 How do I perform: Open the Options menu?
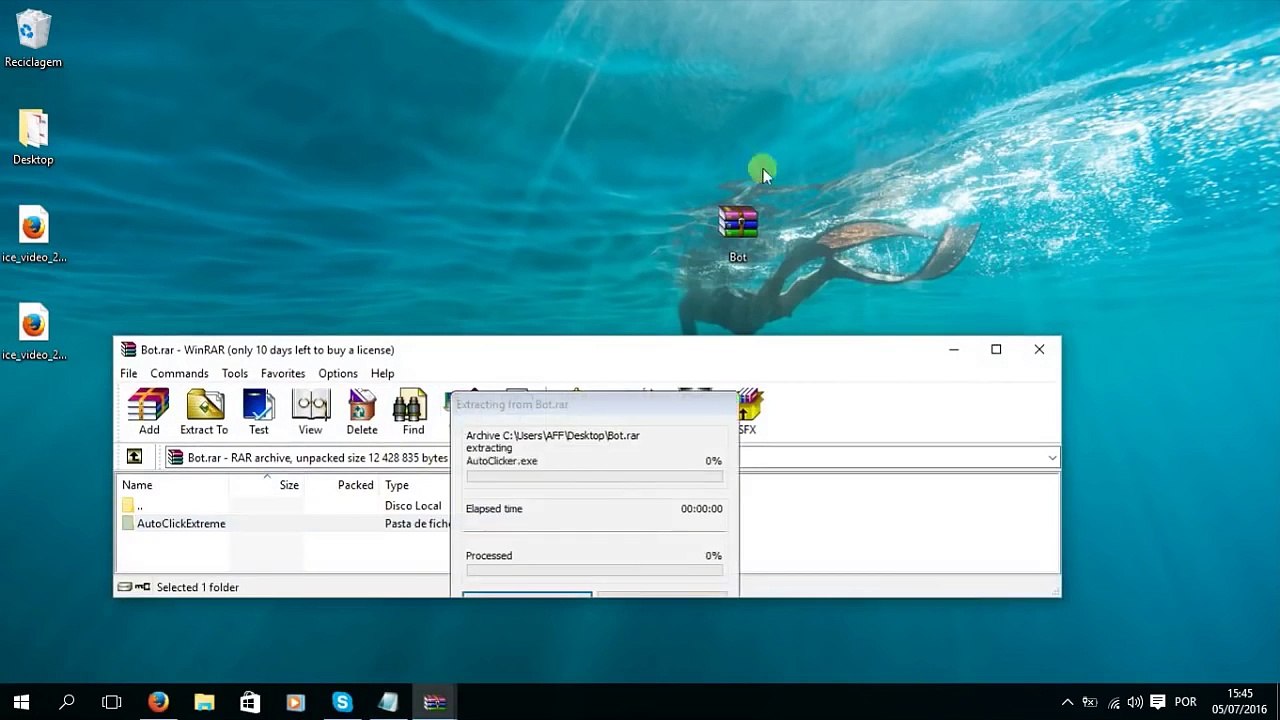(338, 373)
